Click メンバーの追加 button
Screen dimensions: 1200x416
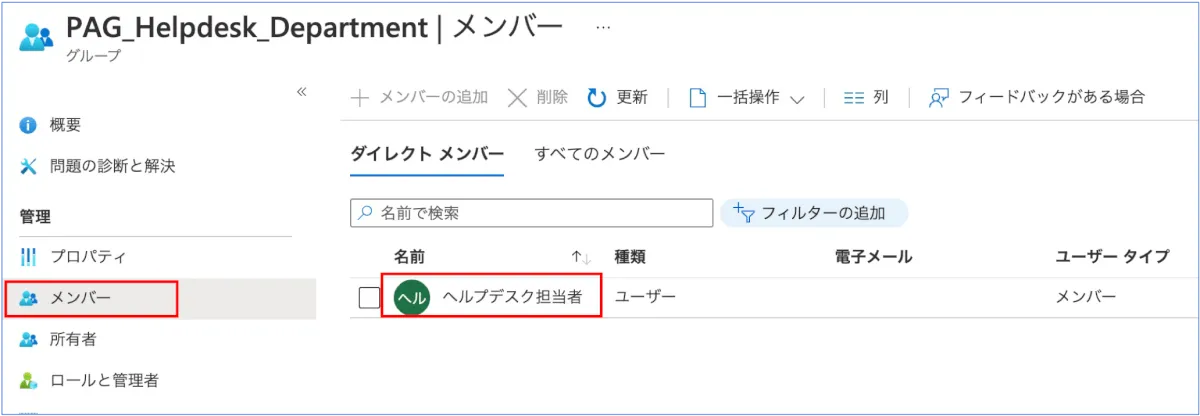point(420,97)
